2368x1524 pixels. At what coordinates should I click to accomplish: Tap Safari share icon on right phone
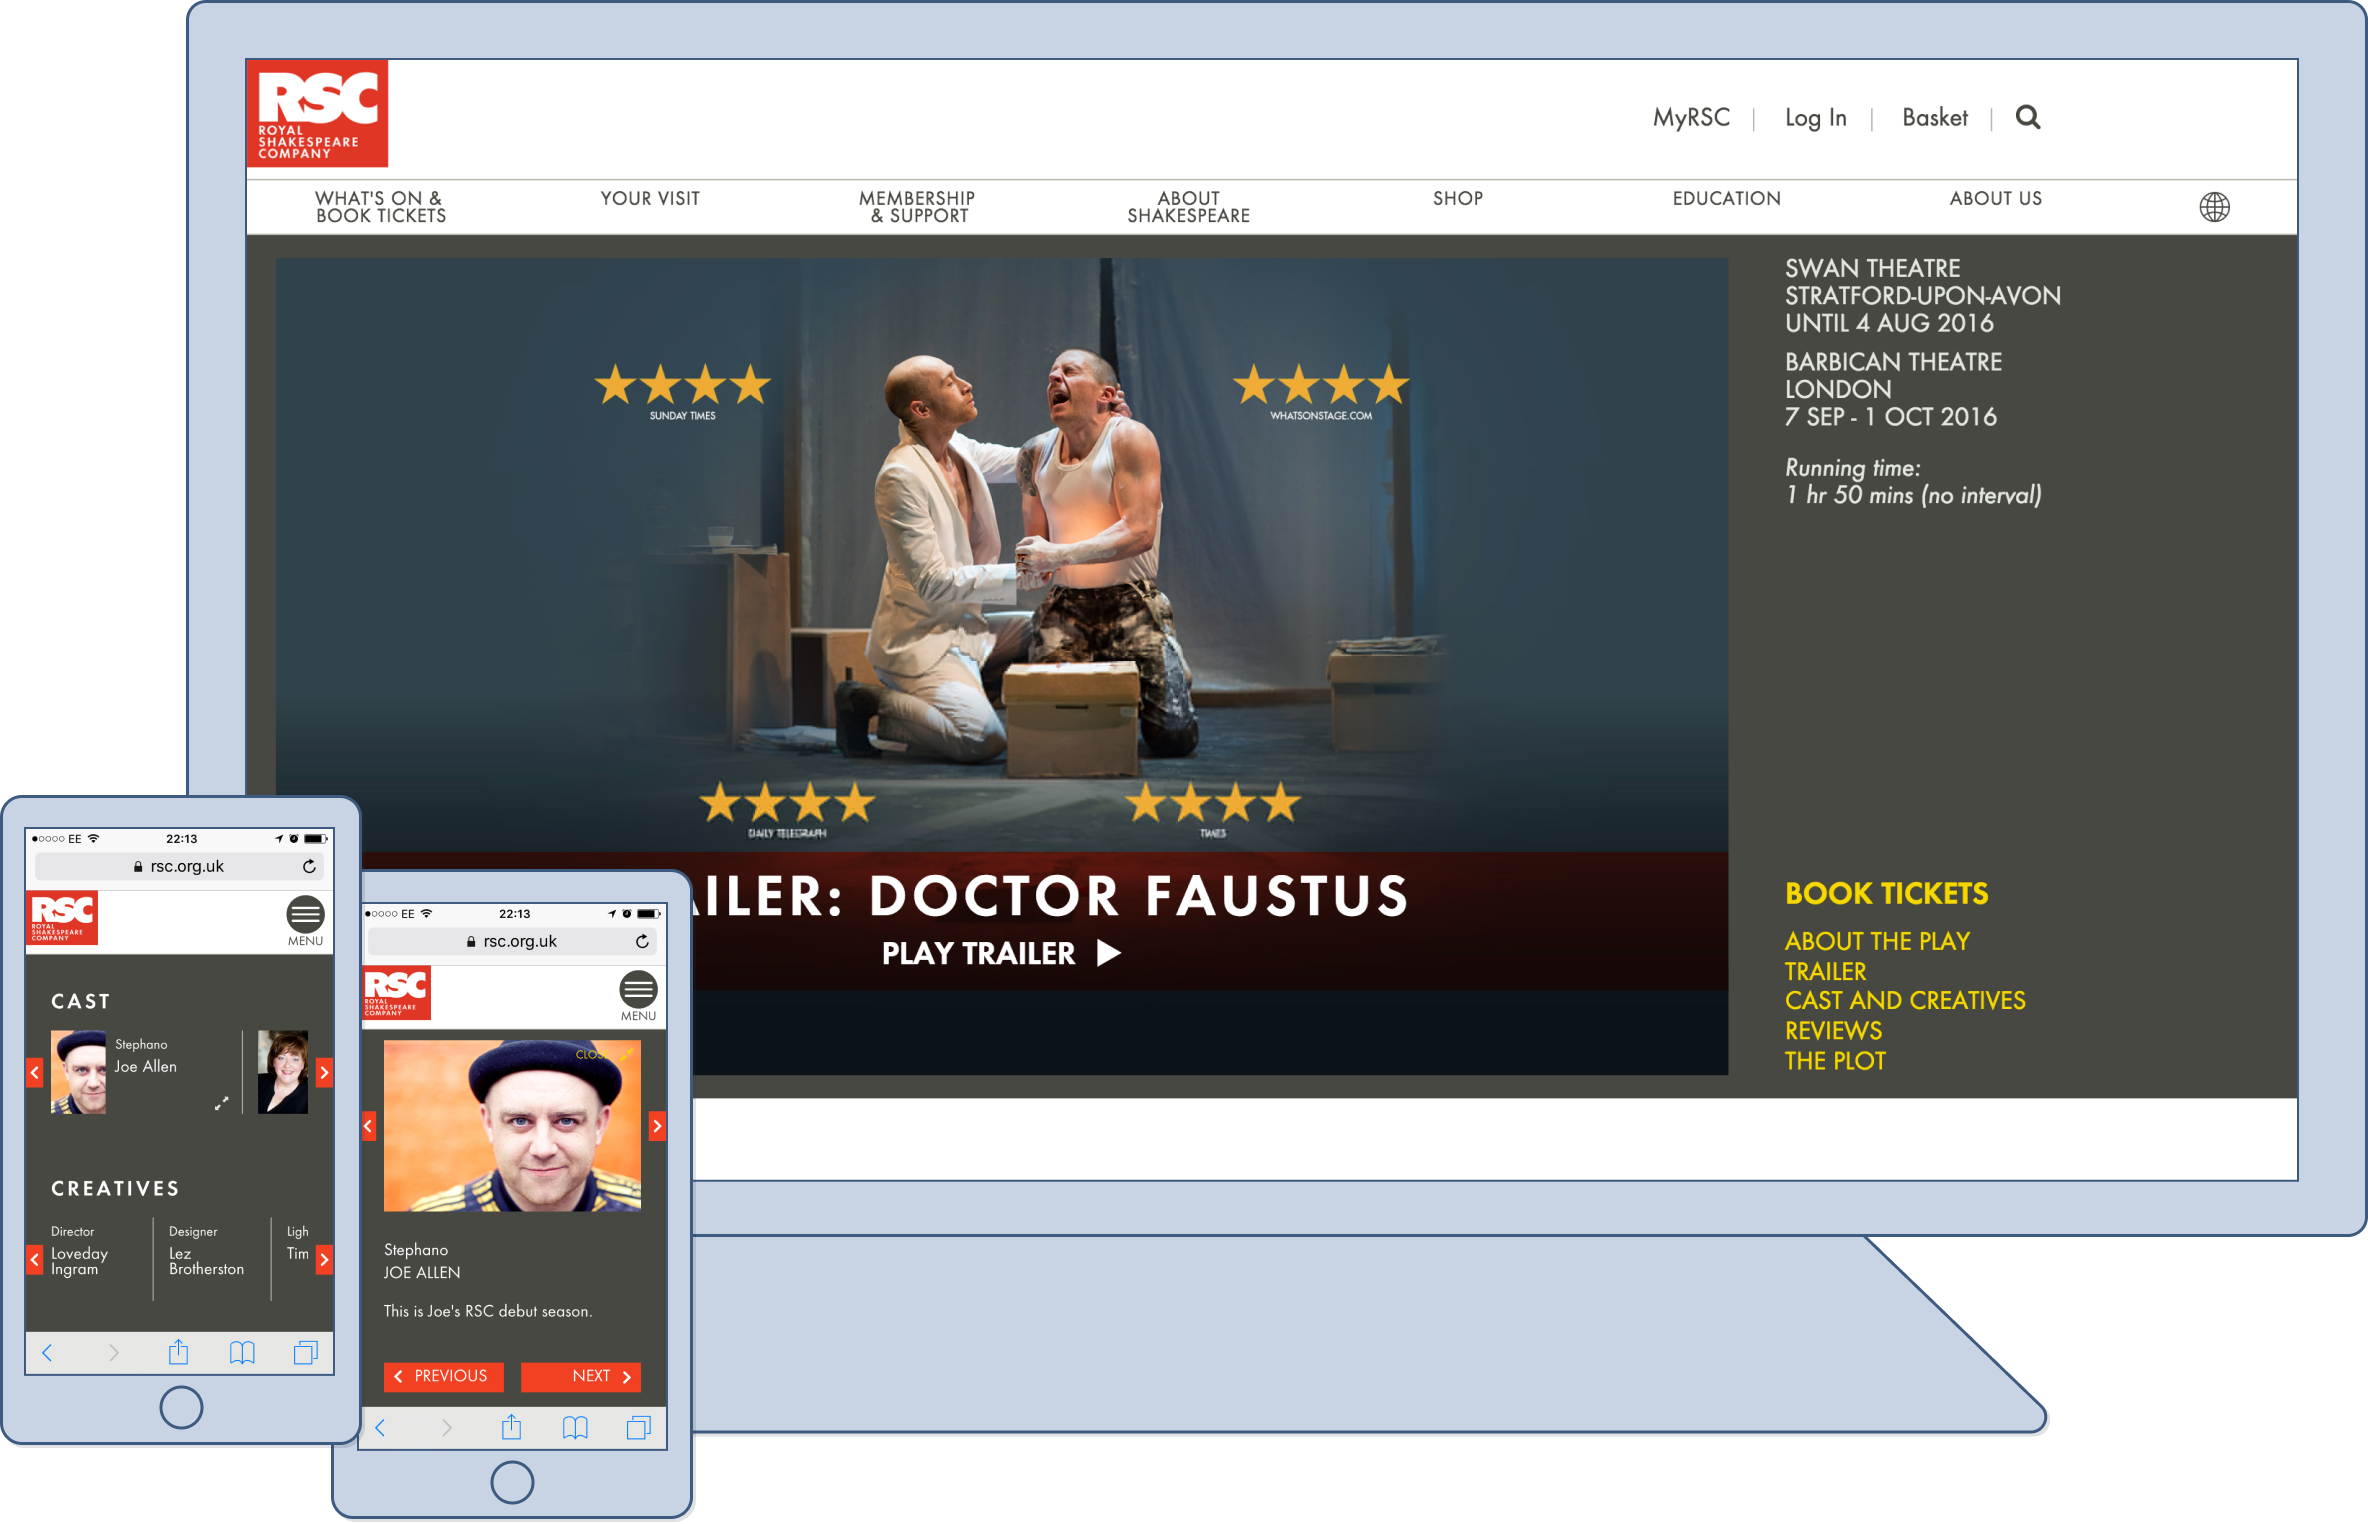[x=511, y=1427]
